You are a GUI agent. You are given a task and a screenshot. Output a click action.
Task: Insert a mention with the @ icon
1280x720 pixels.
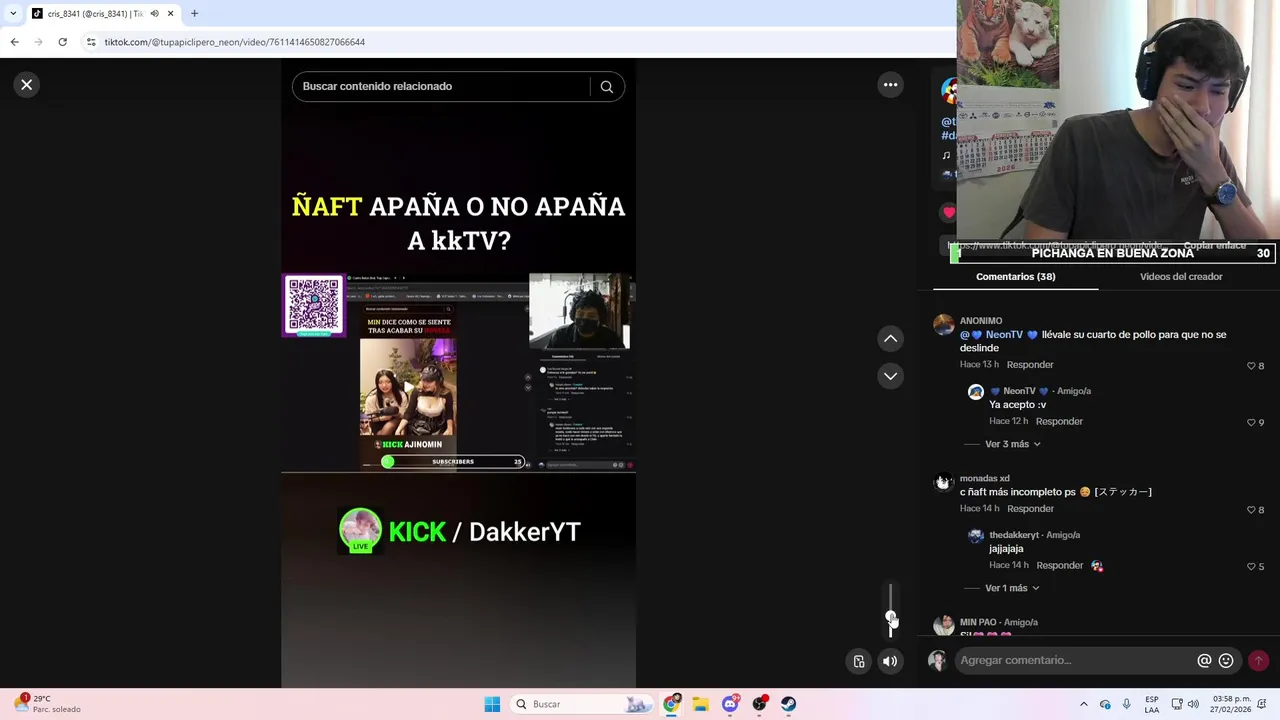[1204, 661]
